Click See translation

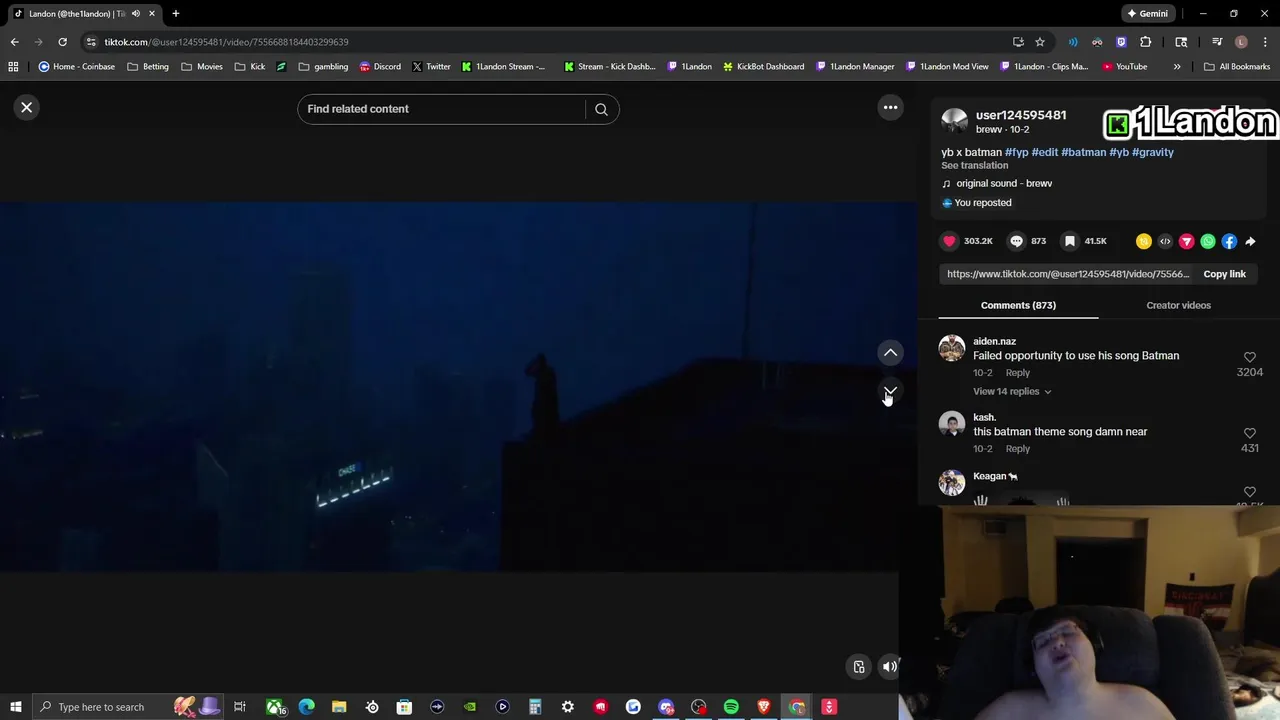coord(974,165)
